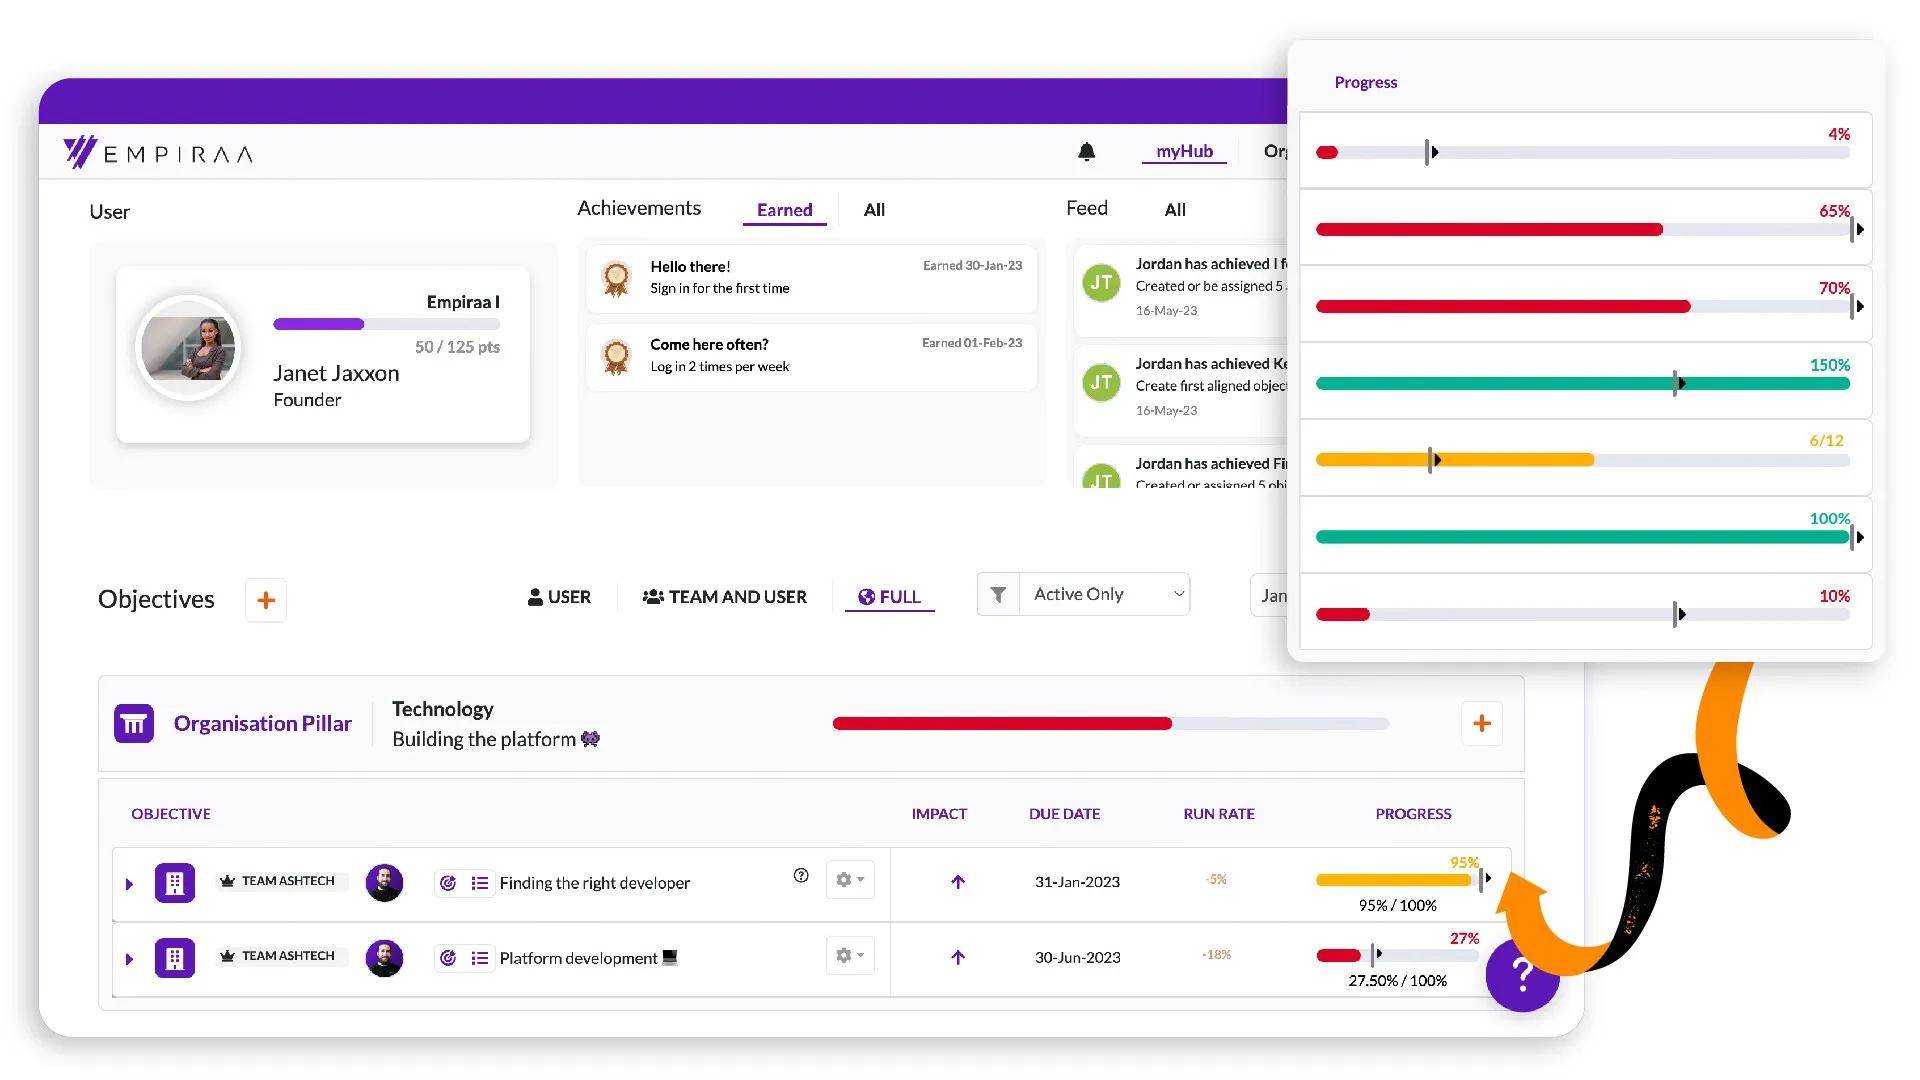
Task: Click the purple help question mark button
Action: coord(1522,974)
